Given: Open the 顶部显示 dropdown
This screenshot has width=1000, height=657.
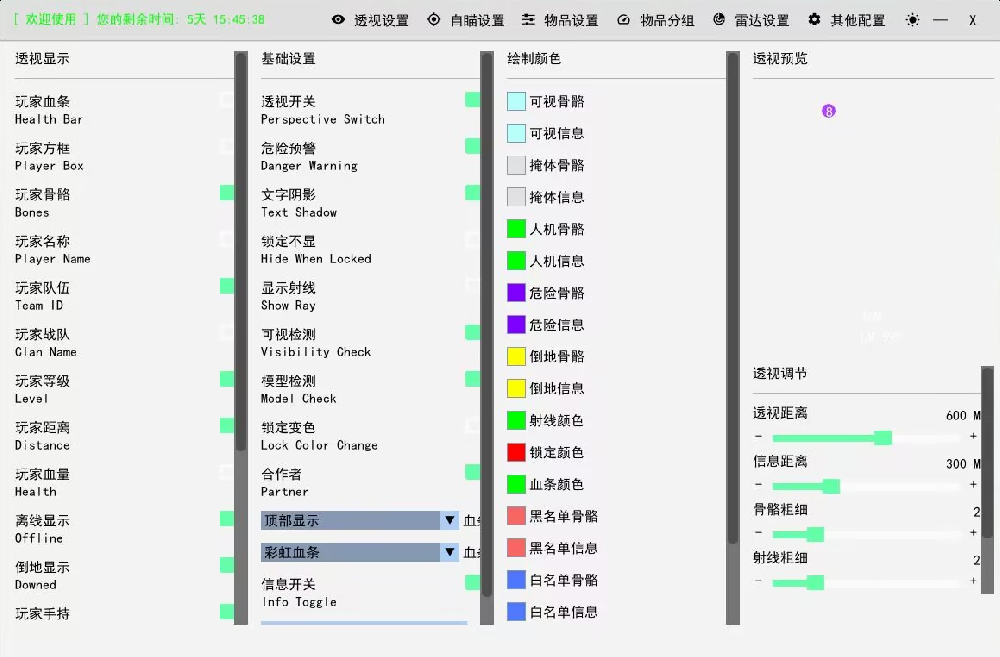Looking at the screenshot, I should (x=360, y=520).
